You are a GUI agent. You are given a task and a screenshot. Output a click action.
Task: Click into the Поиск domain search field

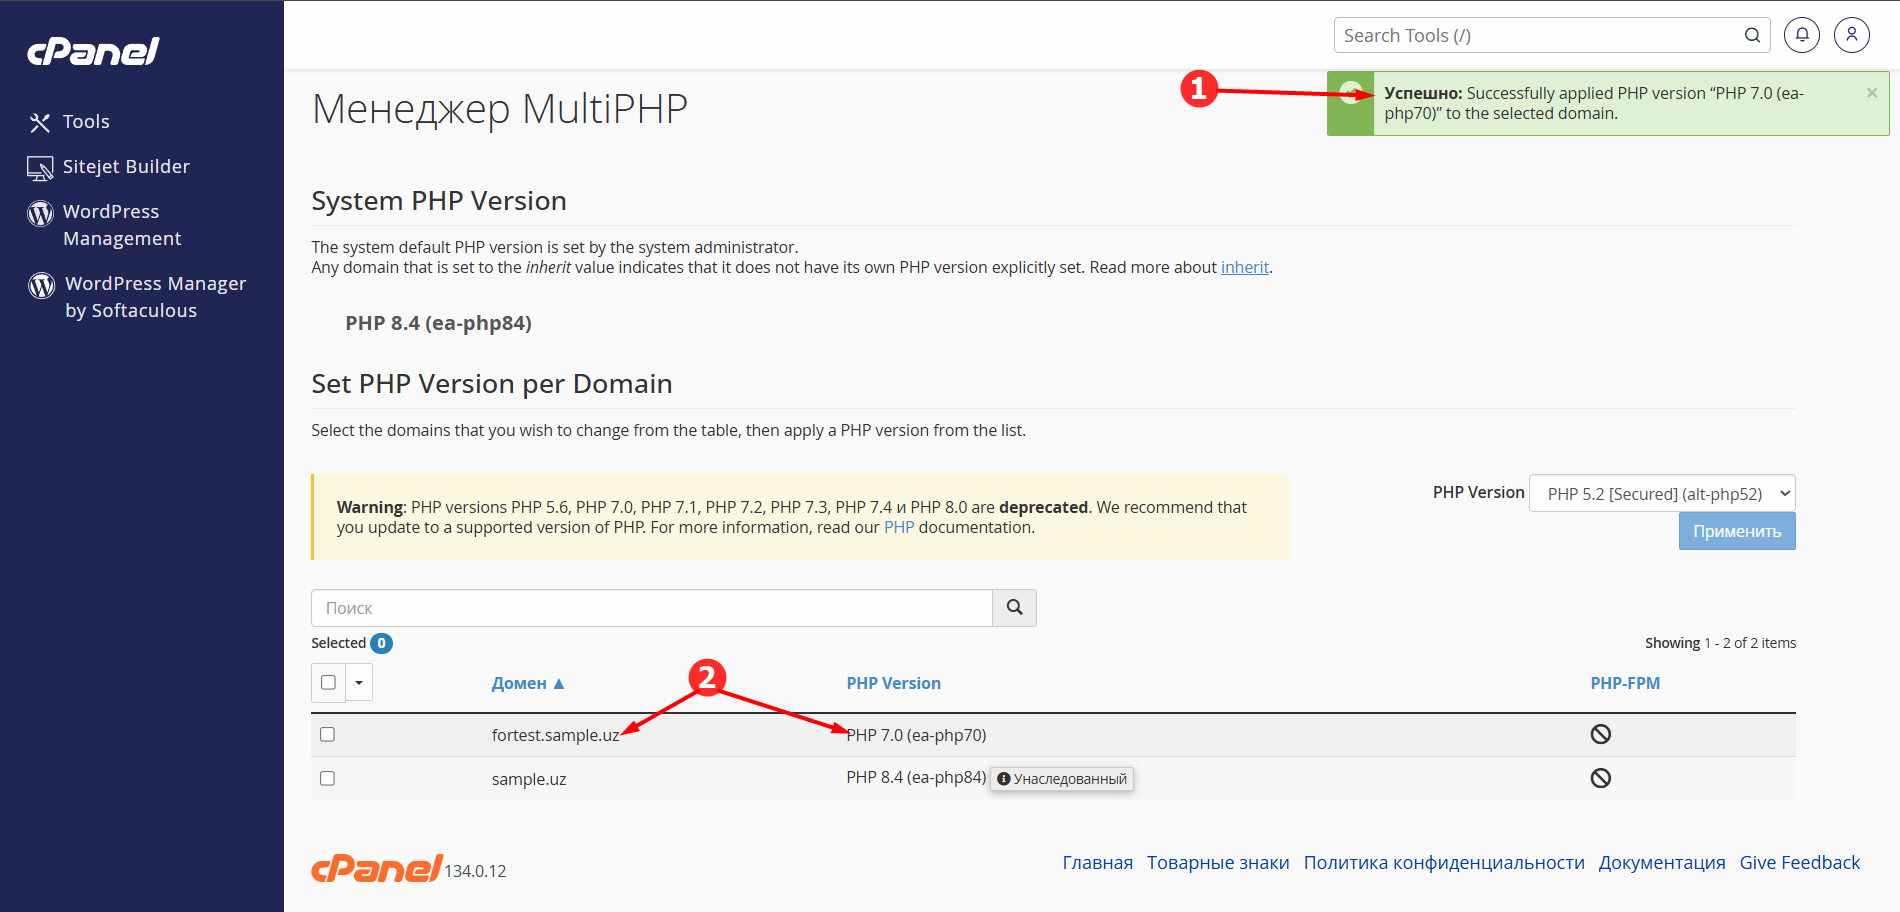coord(652,608)
